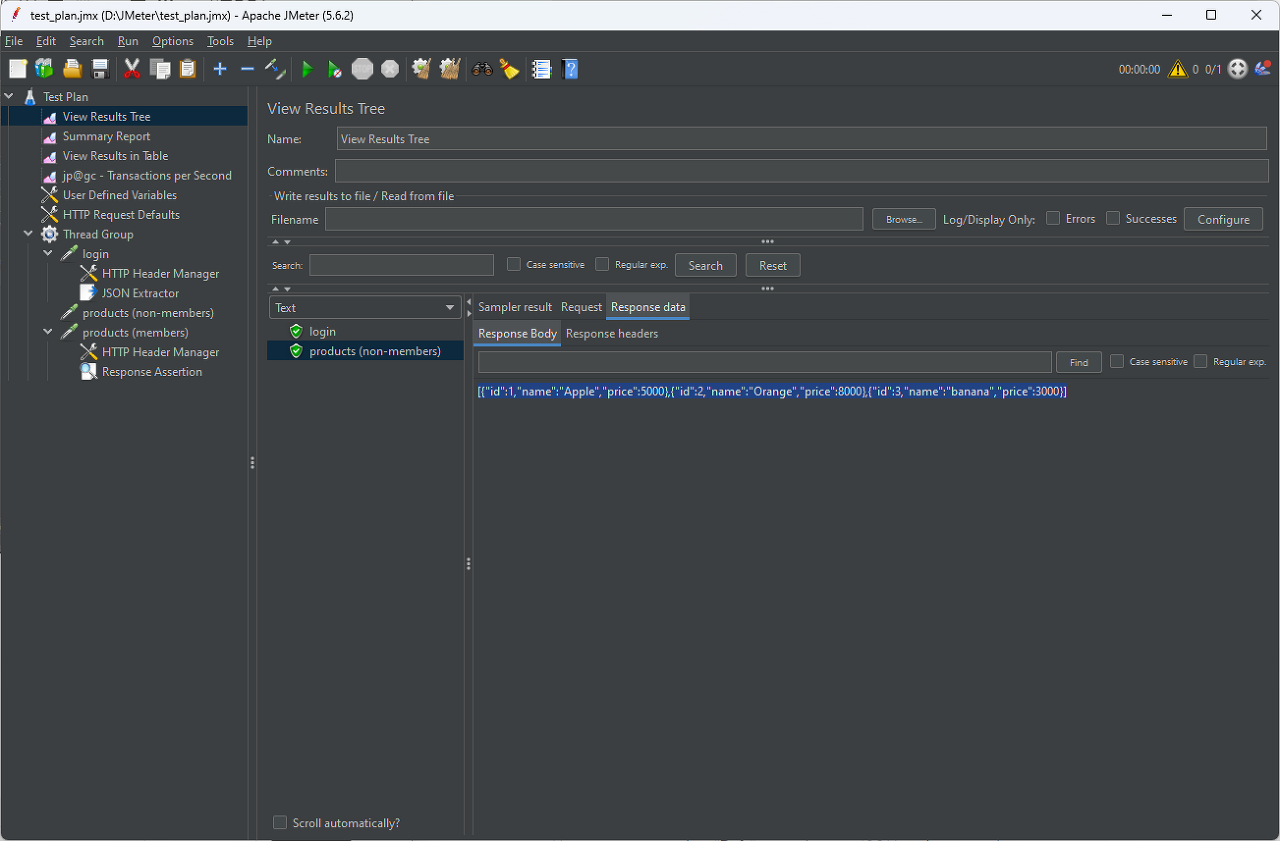Tick the Errors checkbox
The image size is (1280, 841).
[1053, 218]
